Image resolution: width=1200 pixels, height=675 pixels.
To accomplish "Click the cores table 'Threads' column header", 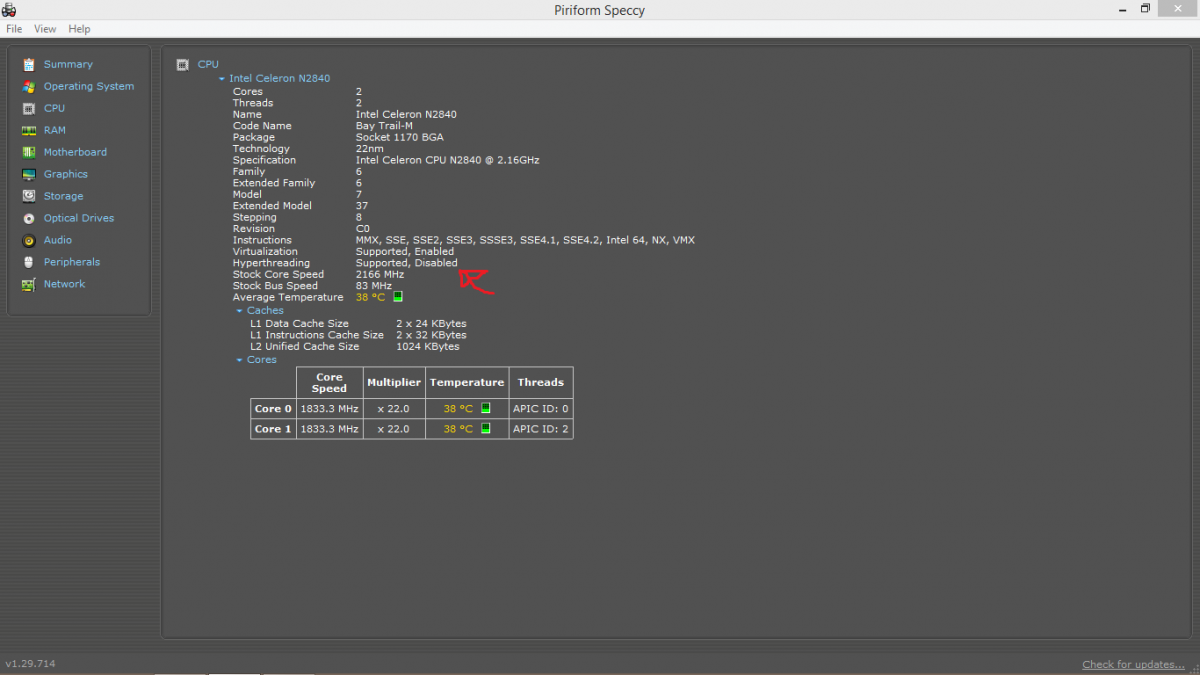I will pyautogui.click(x=541, y=383).
